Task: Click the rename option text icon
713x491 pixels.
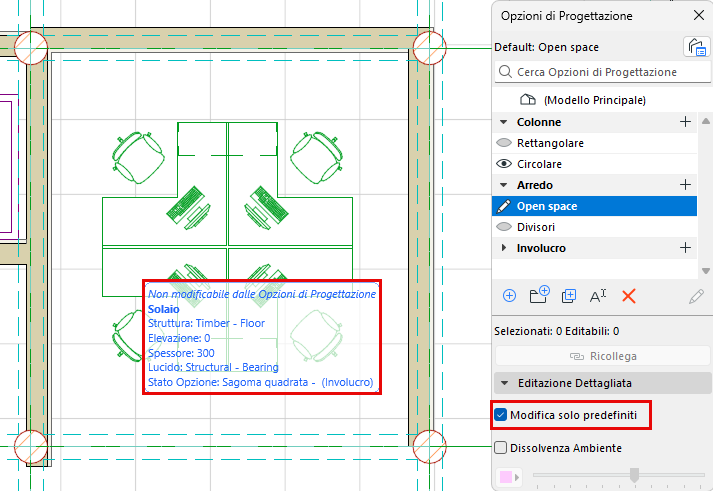Action: coord(598,296)
